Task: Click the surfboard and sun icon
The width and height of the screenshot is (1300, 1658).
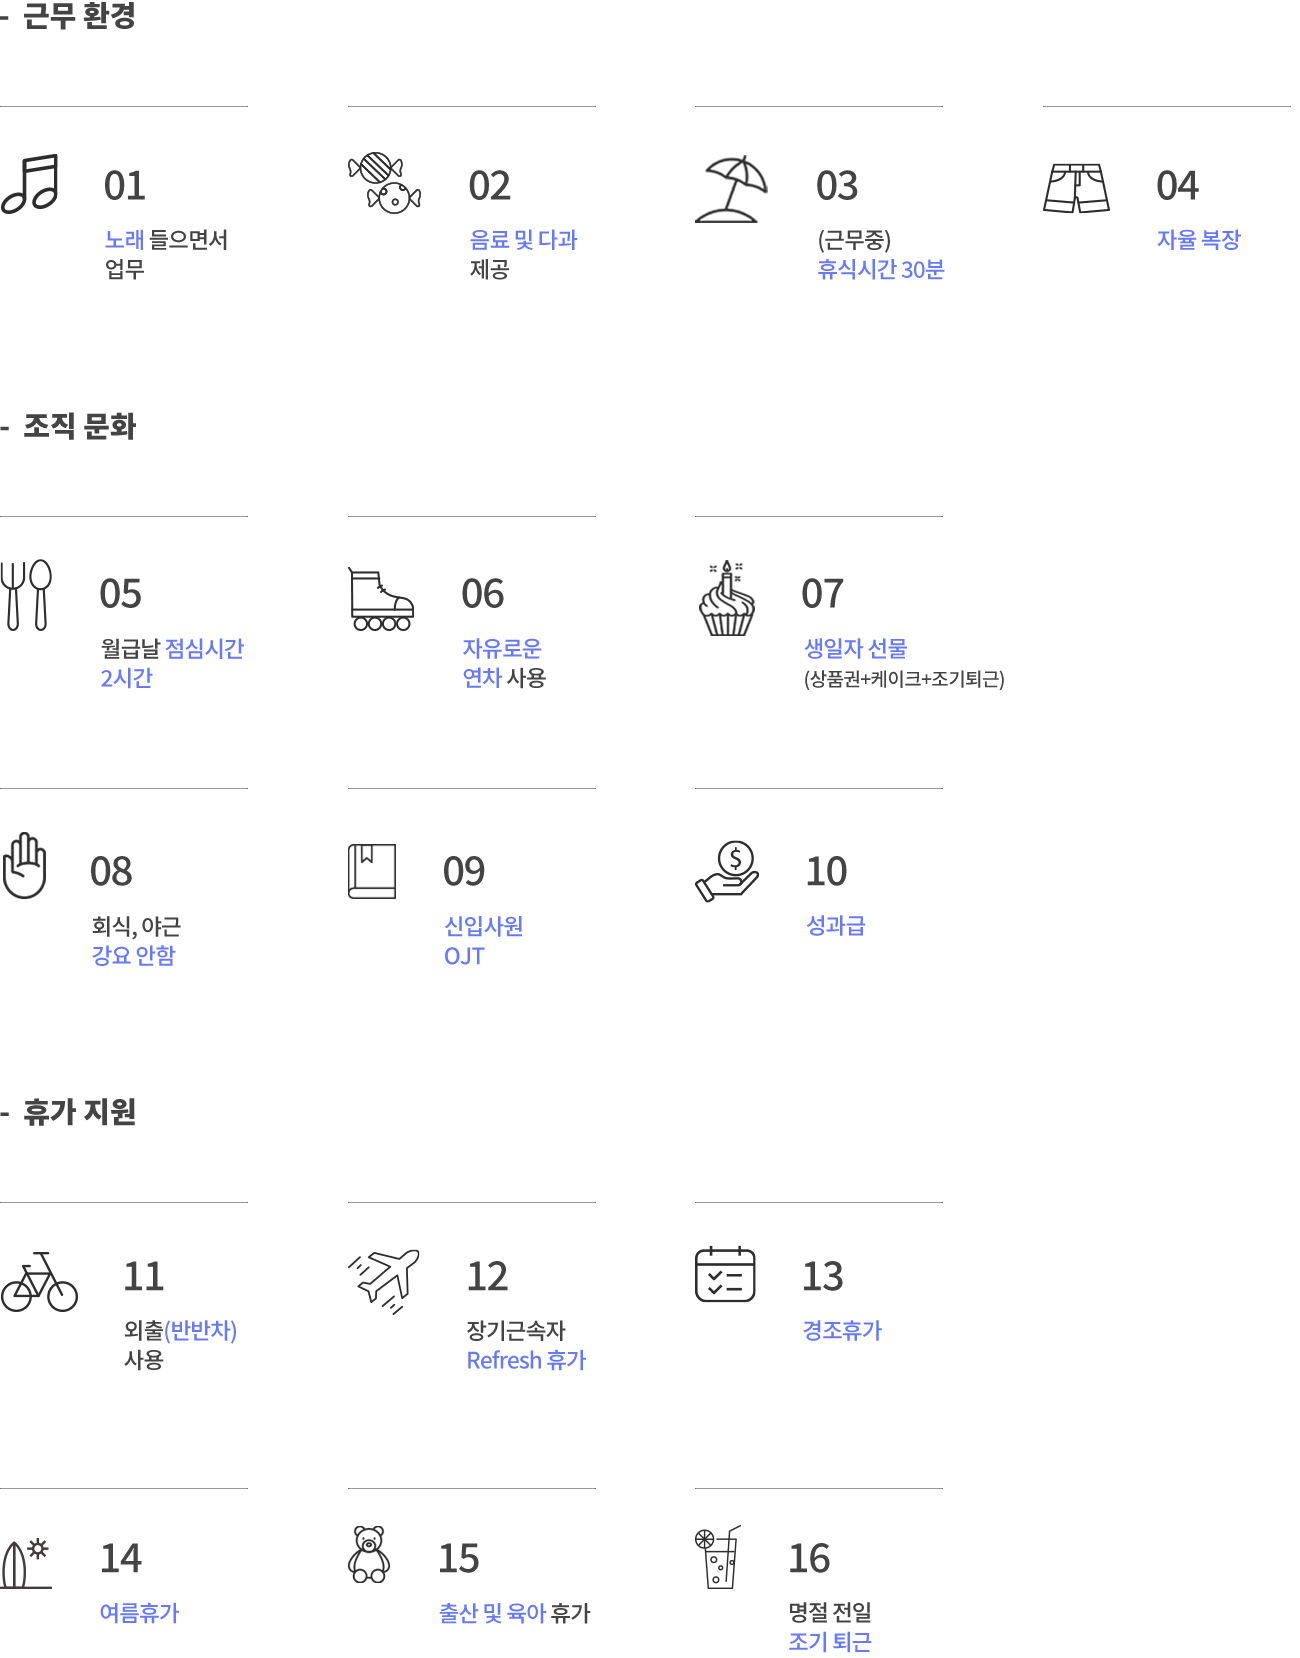Action: (26, 1563)
